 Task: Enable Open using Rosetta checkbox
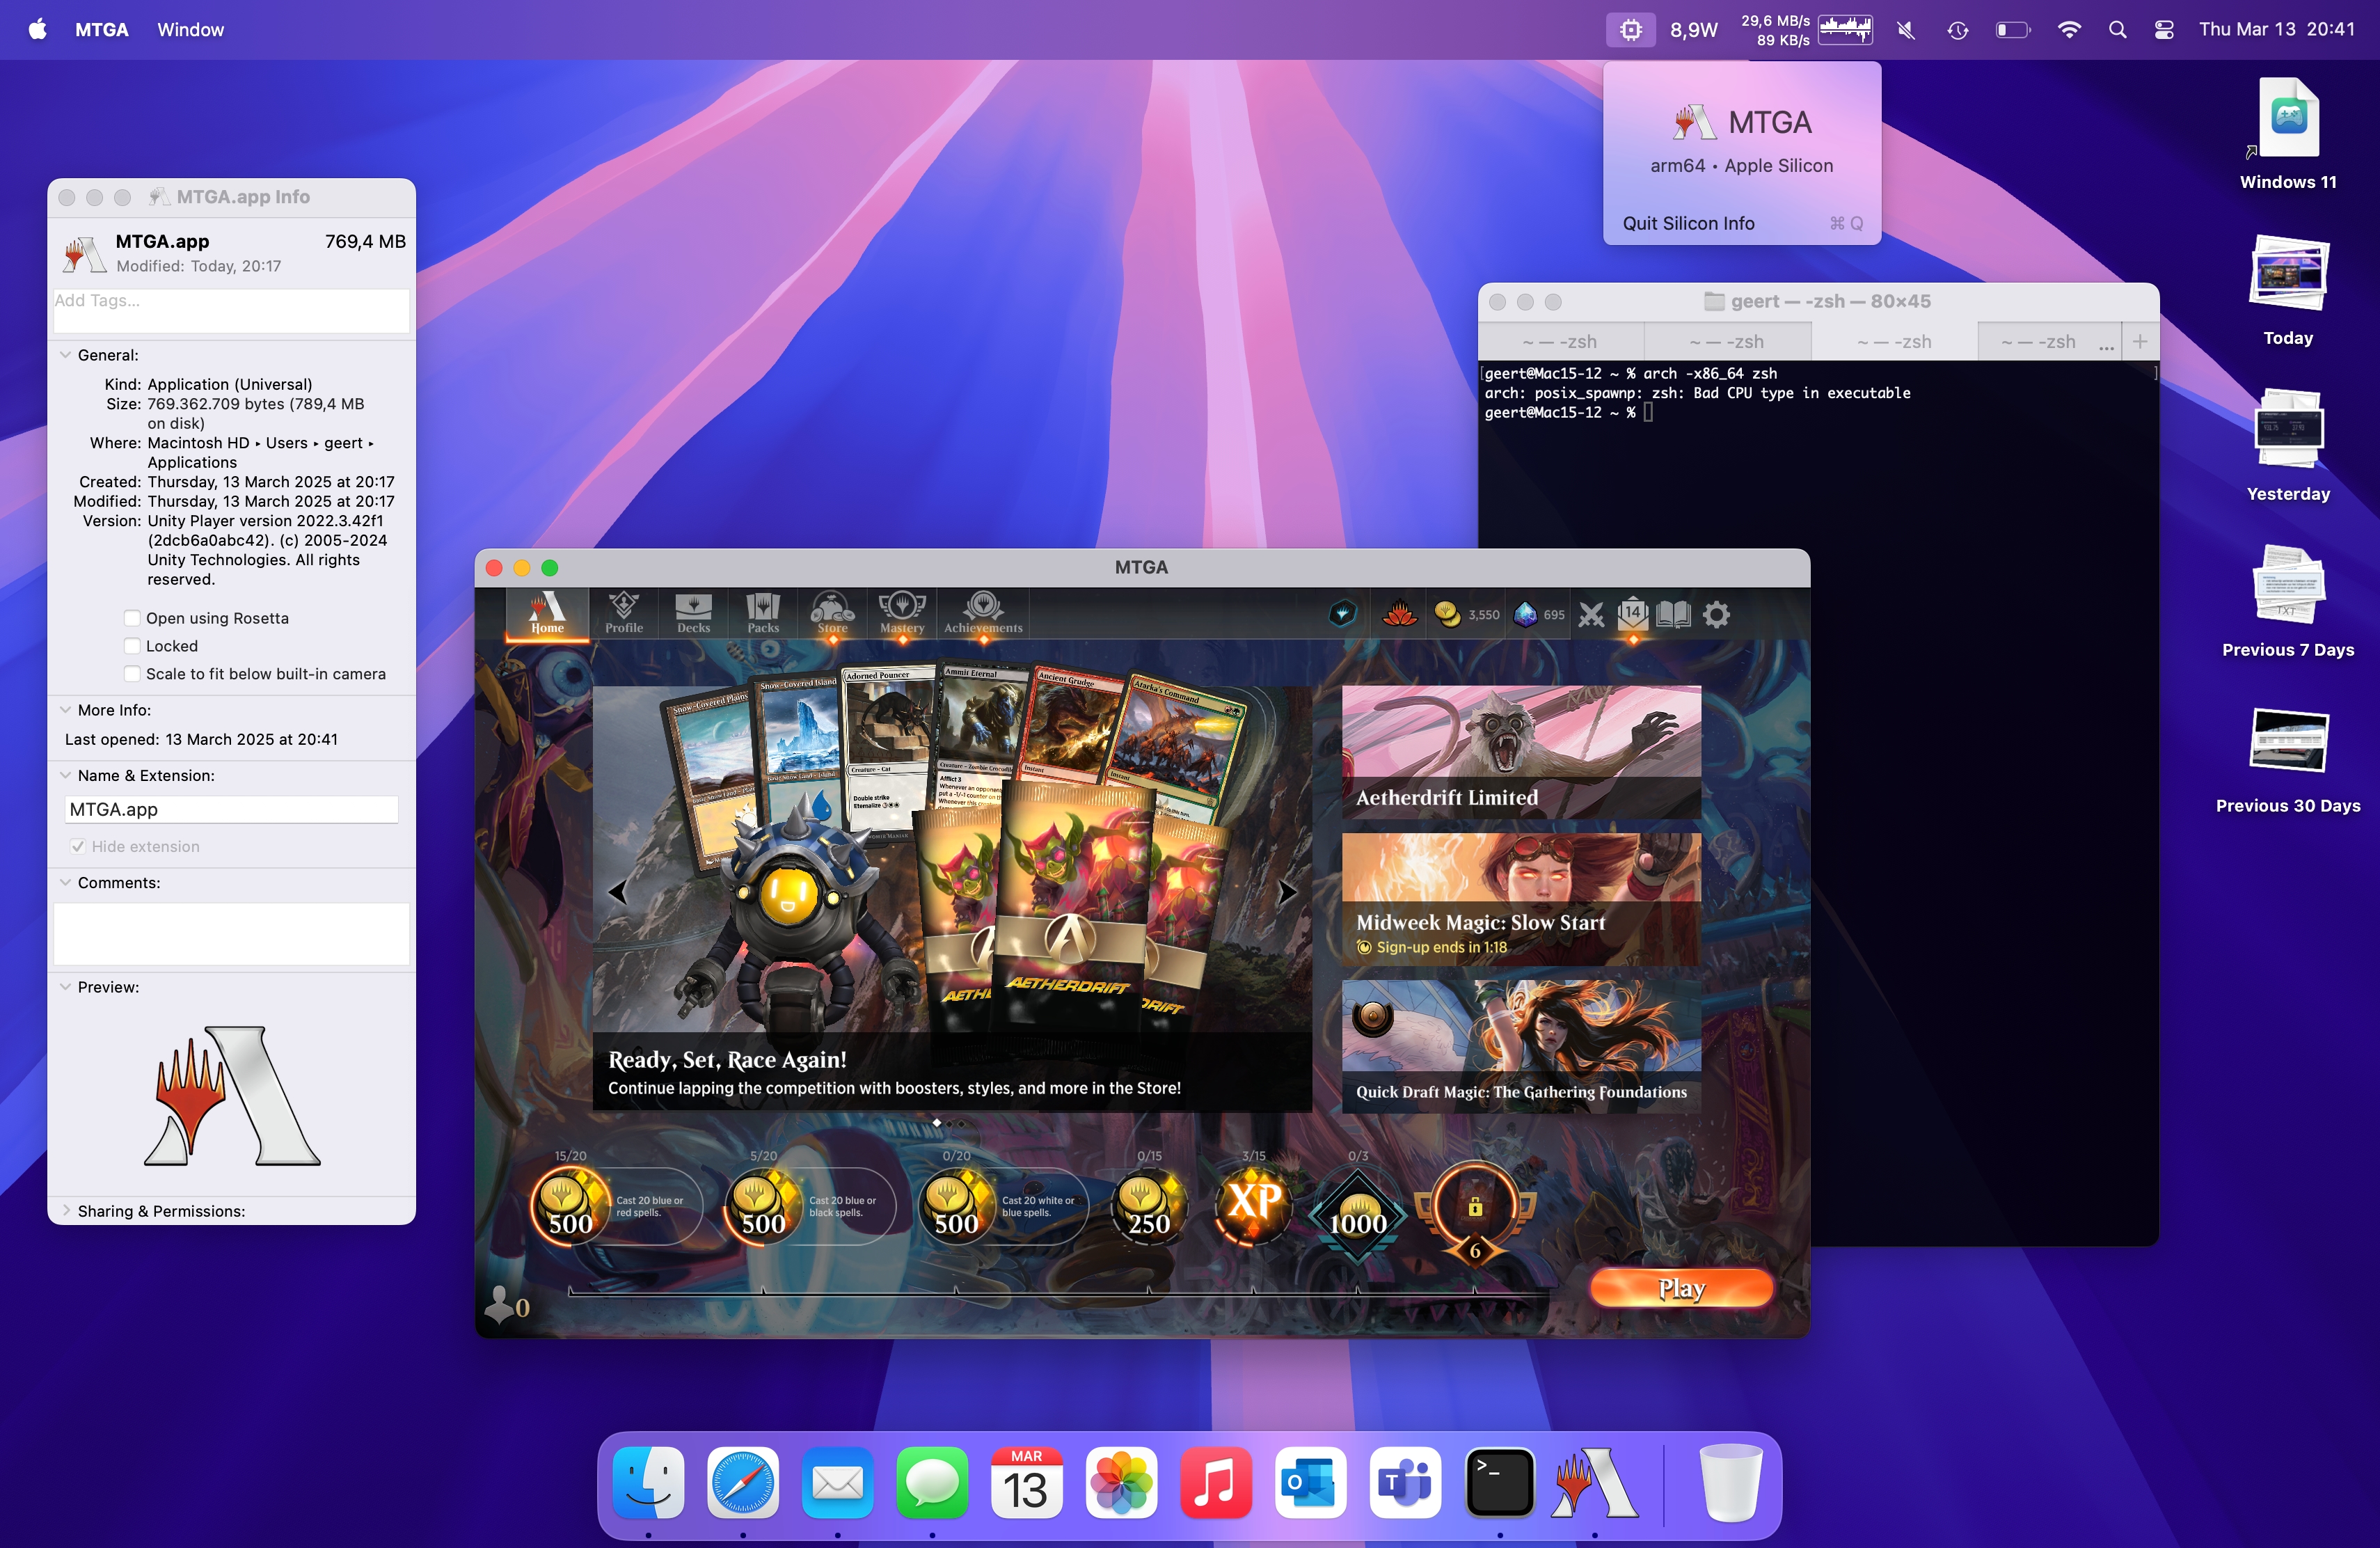pos(132,618)
